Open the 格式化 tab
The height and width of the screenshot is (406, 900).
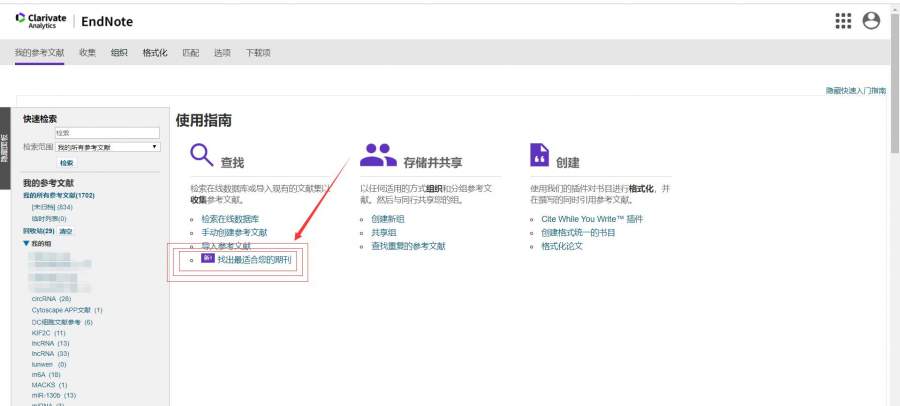coord(155,52)
